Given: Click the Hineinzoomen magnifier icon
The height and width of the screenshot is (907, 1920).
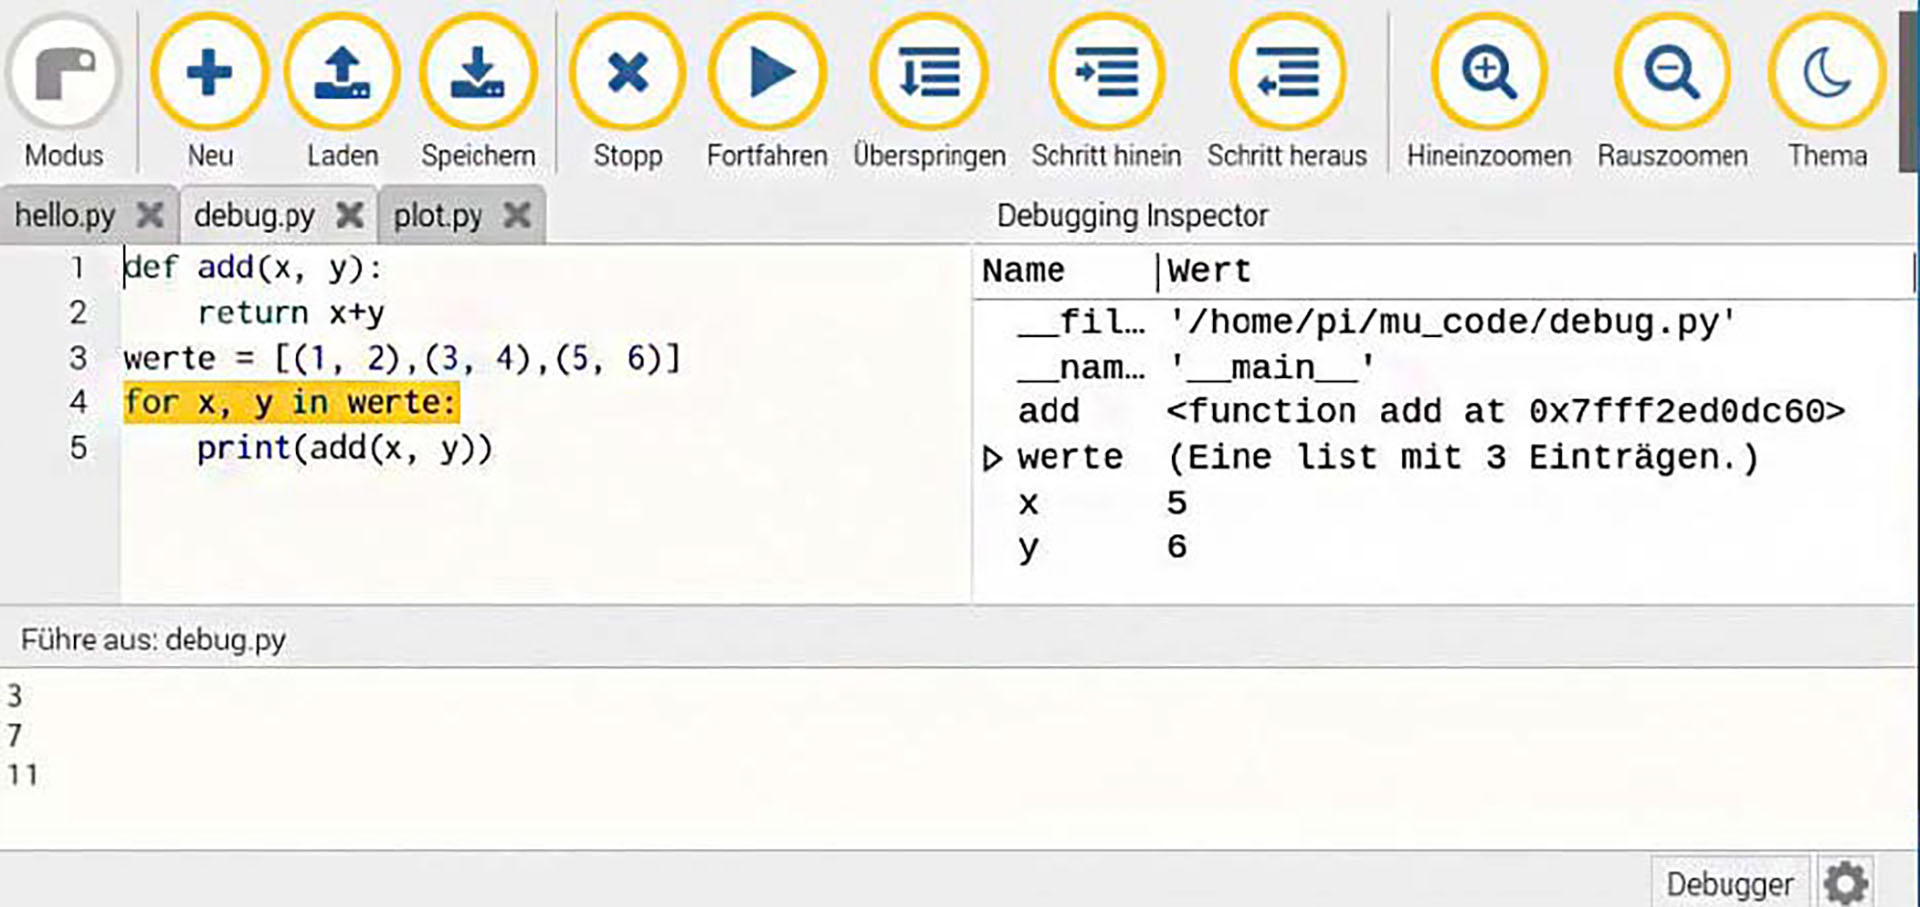Looking at the screenshot, I should coord(1488,72).
